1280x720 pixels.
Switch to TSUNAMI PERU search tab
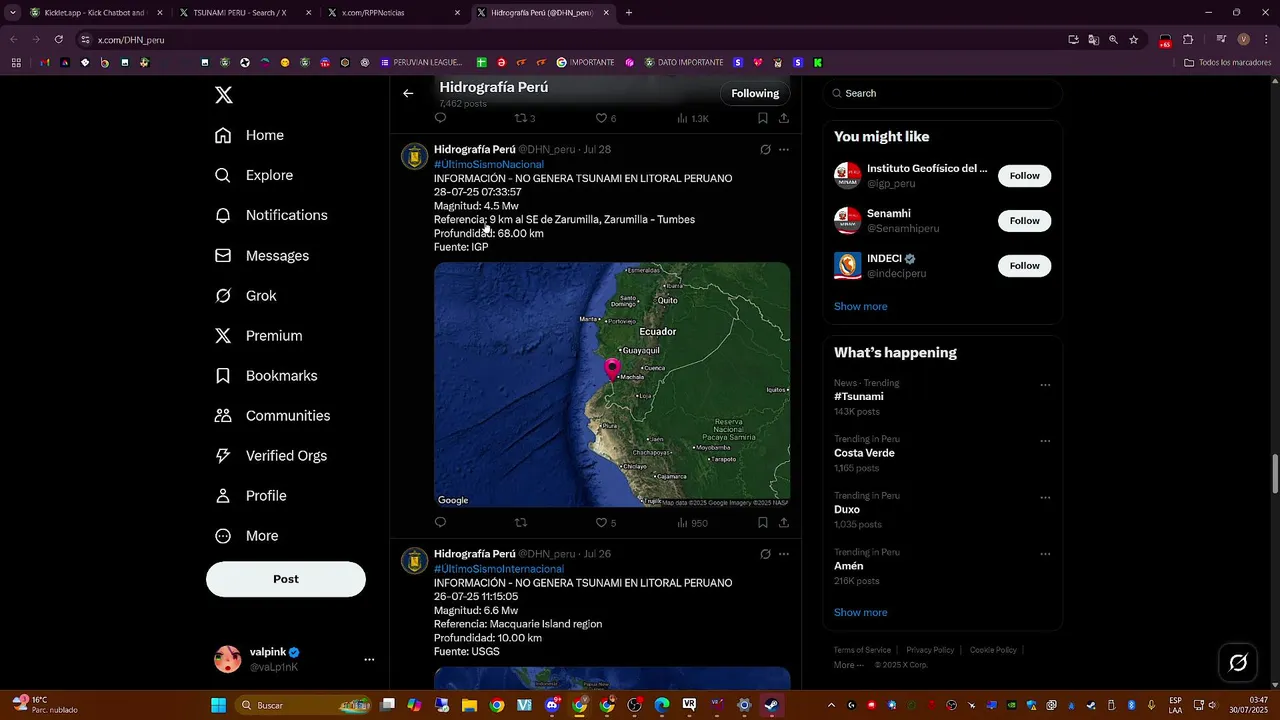[x=240, y=13]
